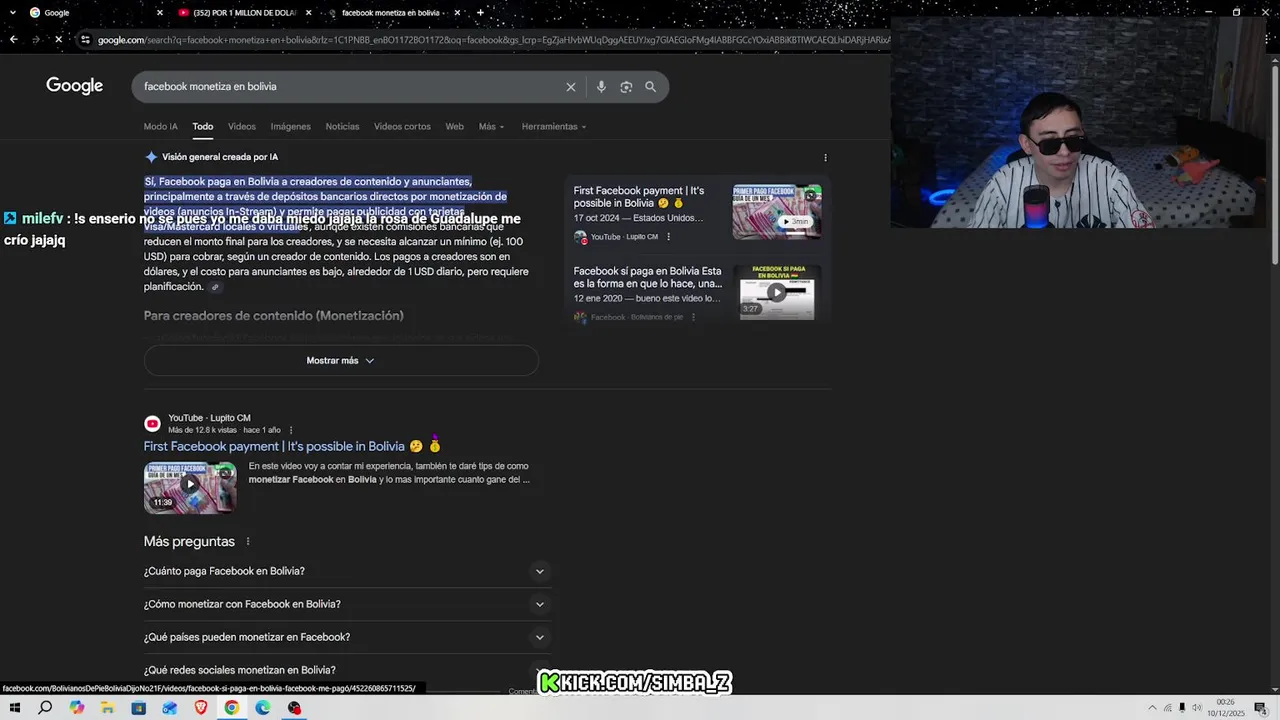Expand '¿Cómo monetizar con Facebook en Bolivia?'
The height and width of the screenshot is (720, 1280).
point(347,605)
